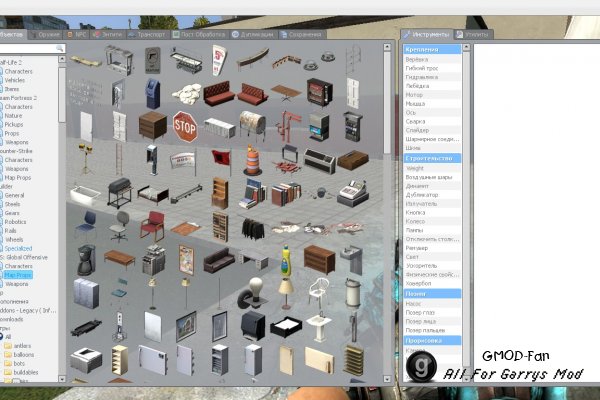Screen dimensions: 600x400
Task: Open the antlers folder
Action: (22, 346)
